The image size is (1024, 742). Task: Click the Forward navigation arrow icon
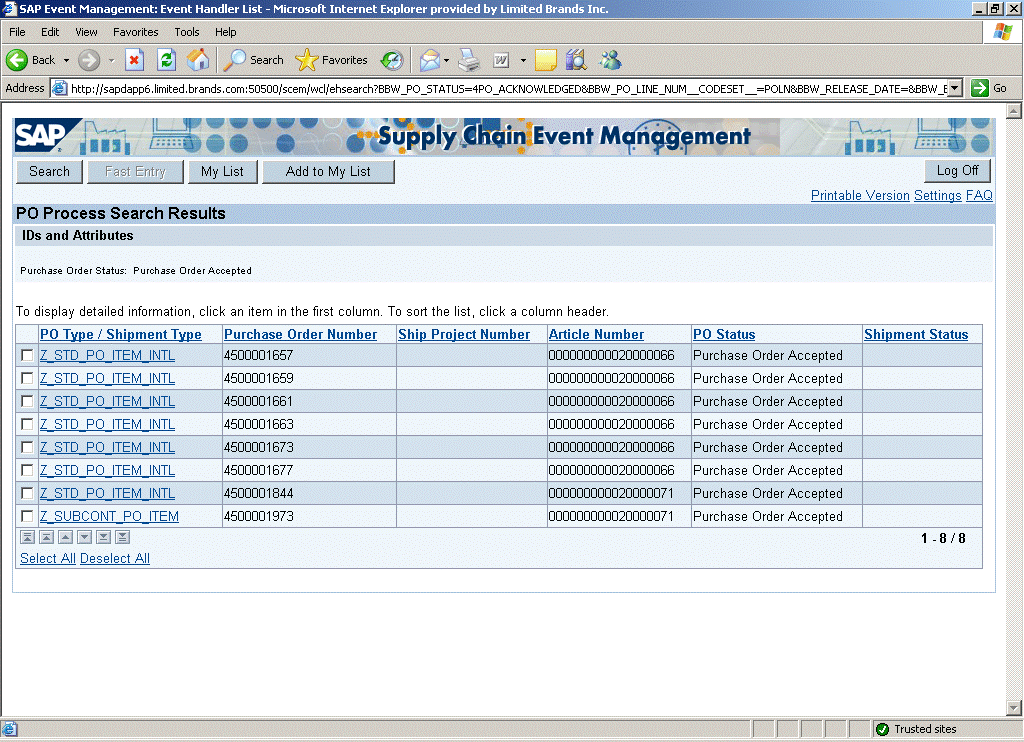(x=89, y=60)
